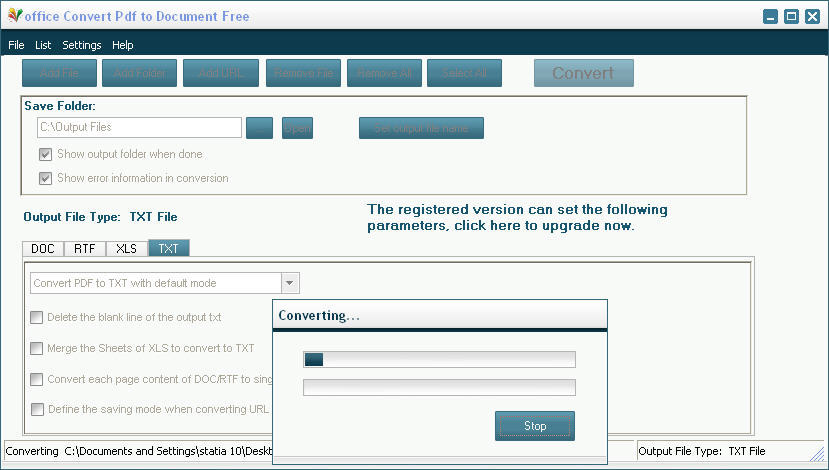Viewport: 829px width, 470px height.
Task: Enable Delete the blank line option
Action: pos(36,317)
